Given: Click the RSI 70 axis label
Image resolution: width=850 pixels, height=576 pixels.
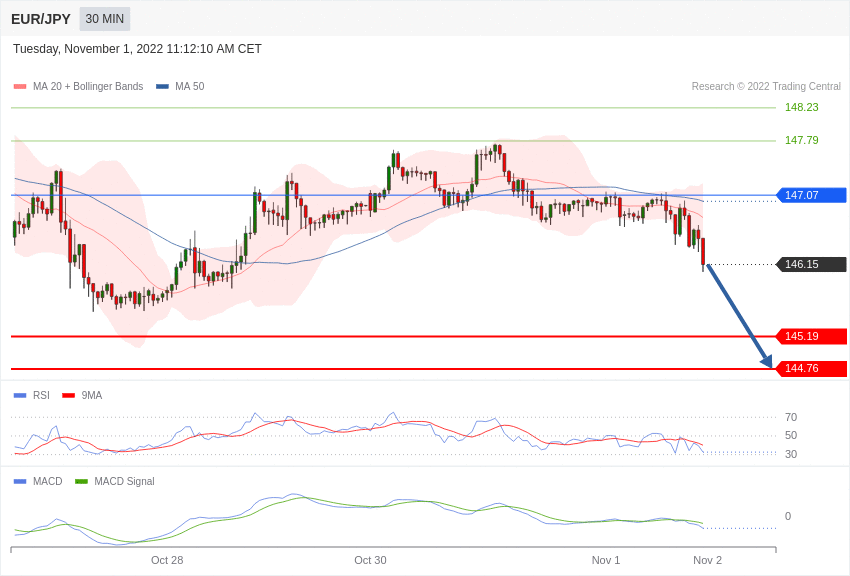Looking at the screenshot, I should tap(791, 417).
